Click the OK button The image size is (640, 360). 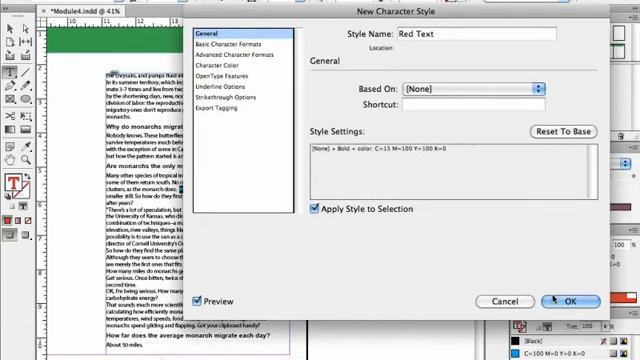pos(571,301)
